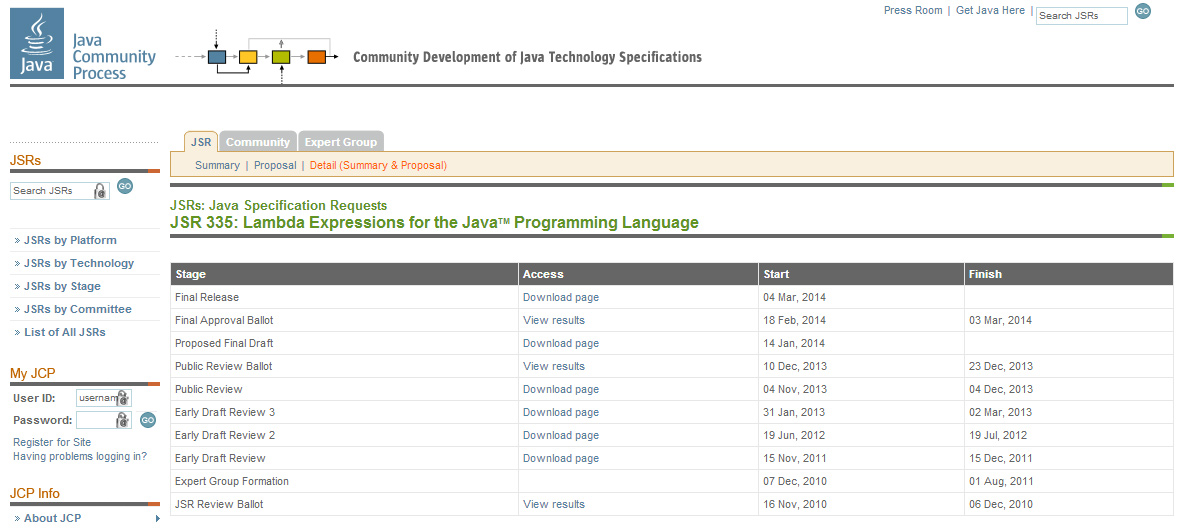Click the lock icon in Password field
This screenshot has width=1181, height=528.
(x=122, y=420)
